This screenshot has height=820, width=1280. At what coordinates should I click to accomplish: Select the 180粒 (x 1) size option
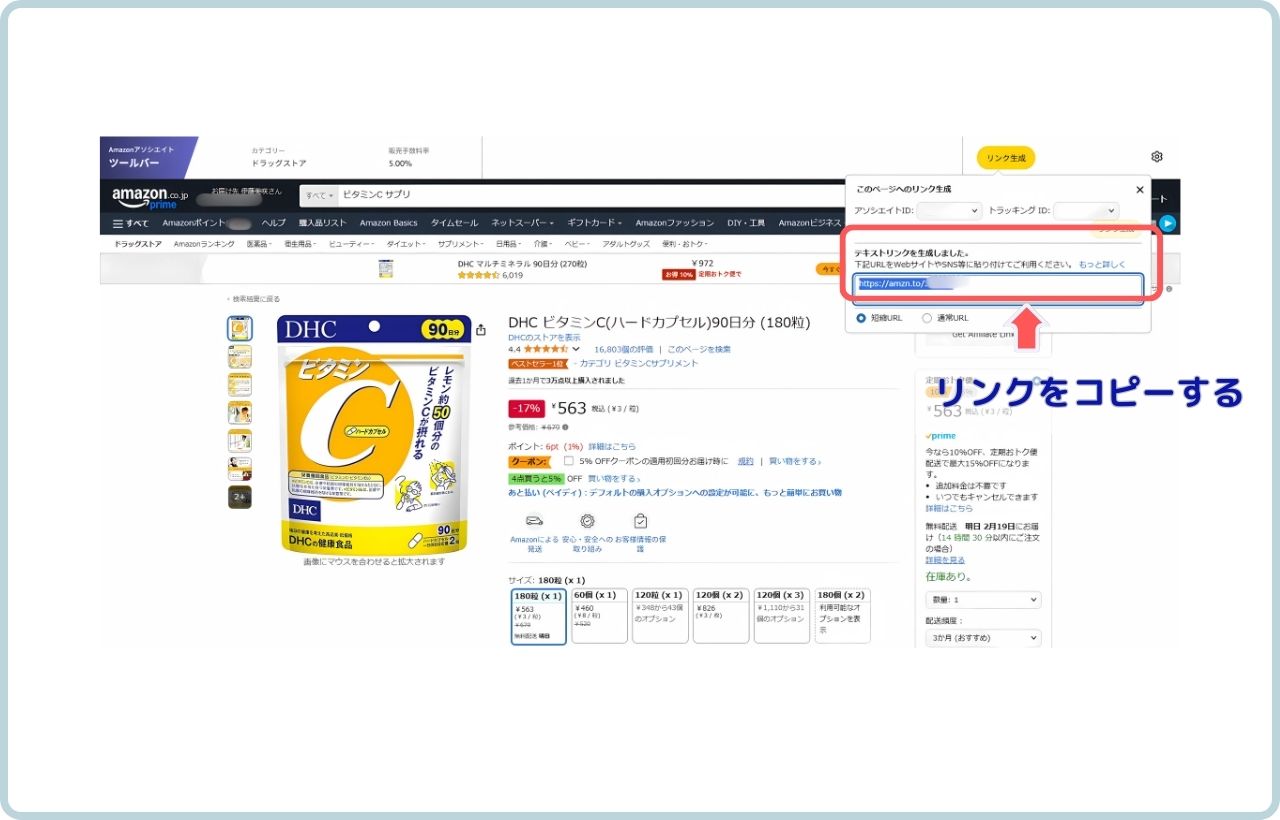tap(538, 616)
